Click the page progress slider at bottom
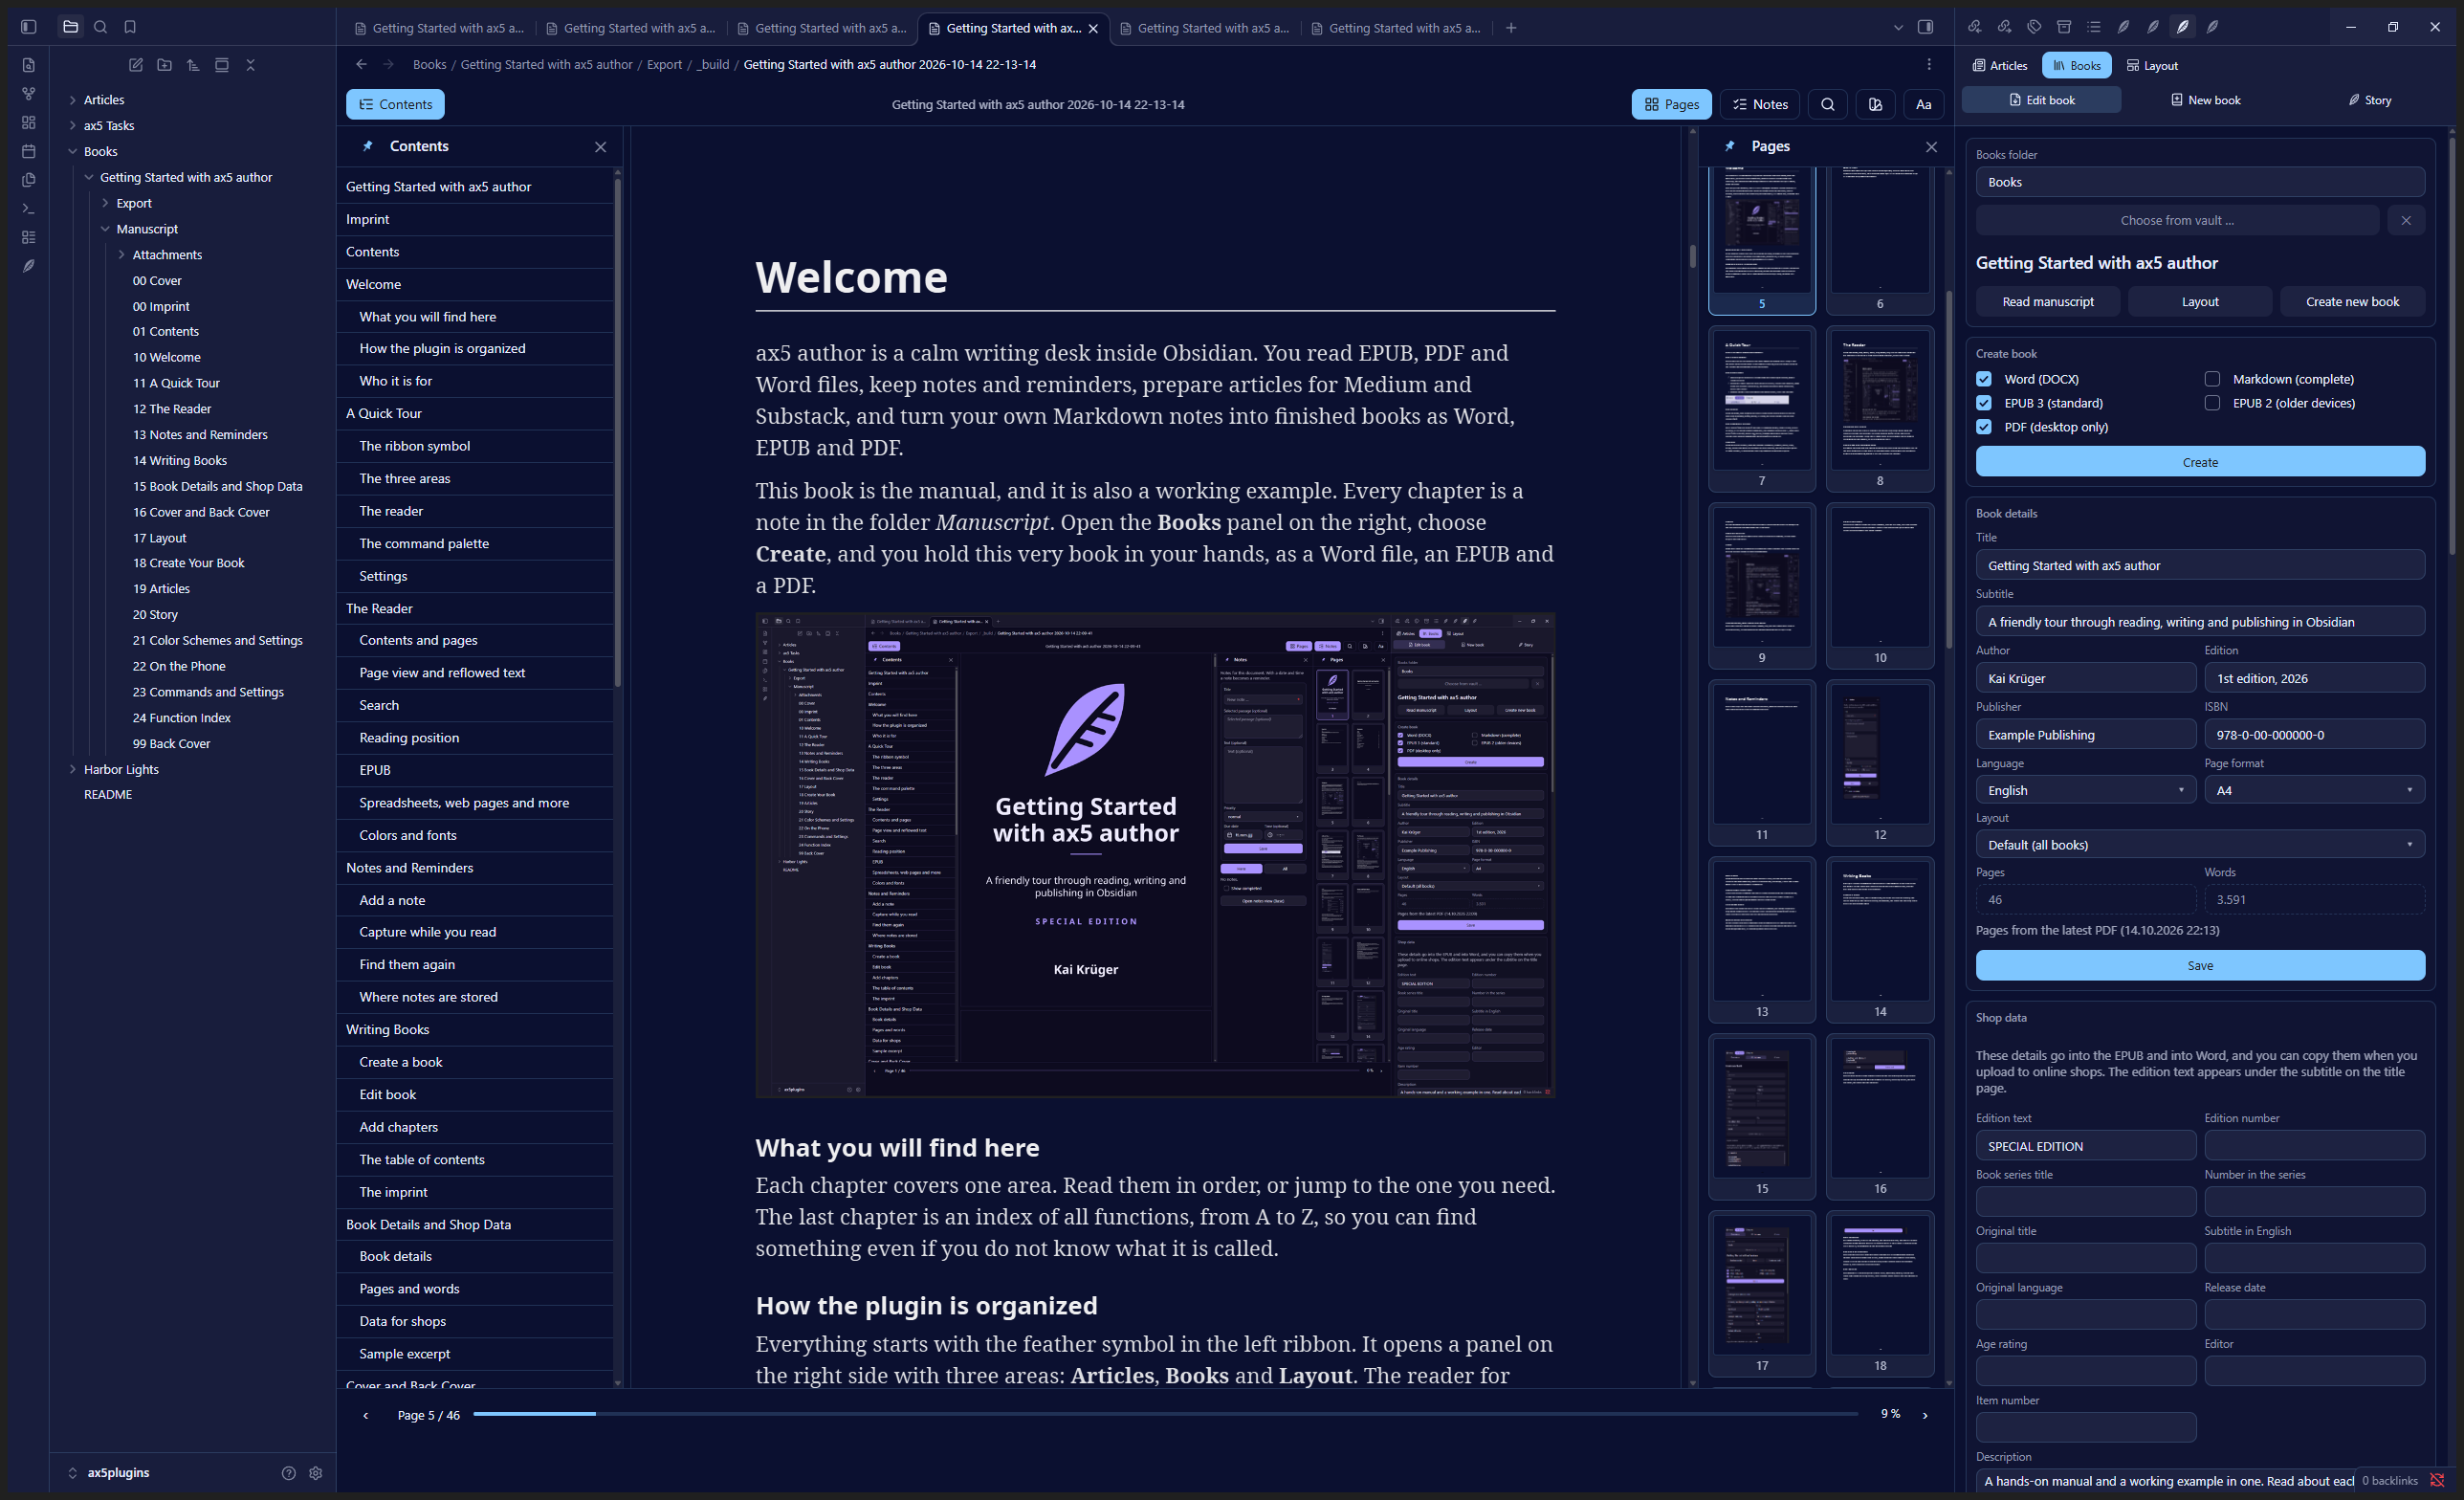 [1165, 1414]
